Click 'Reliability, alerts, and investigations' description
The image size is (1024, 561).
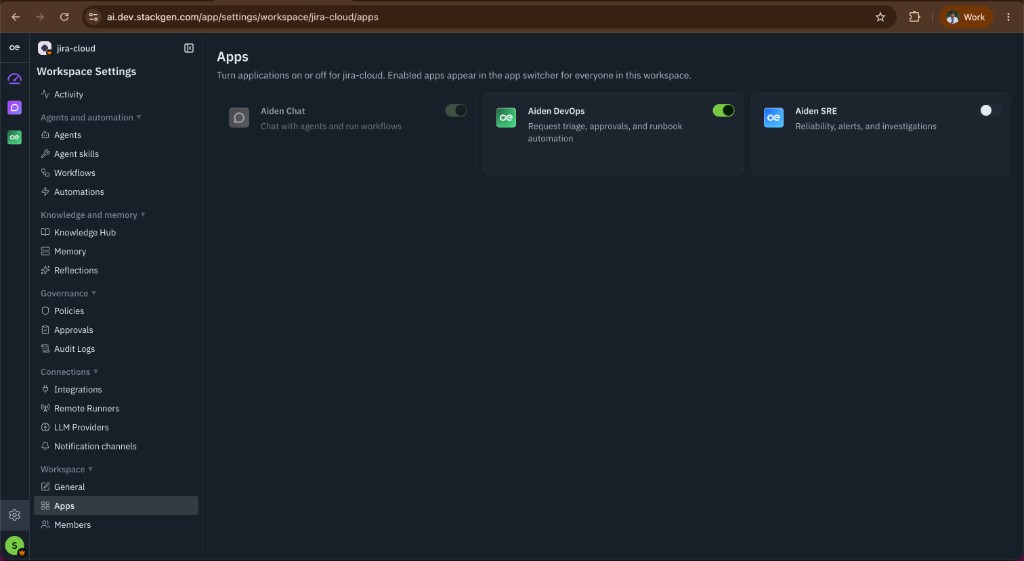click(x=865, y=126)
